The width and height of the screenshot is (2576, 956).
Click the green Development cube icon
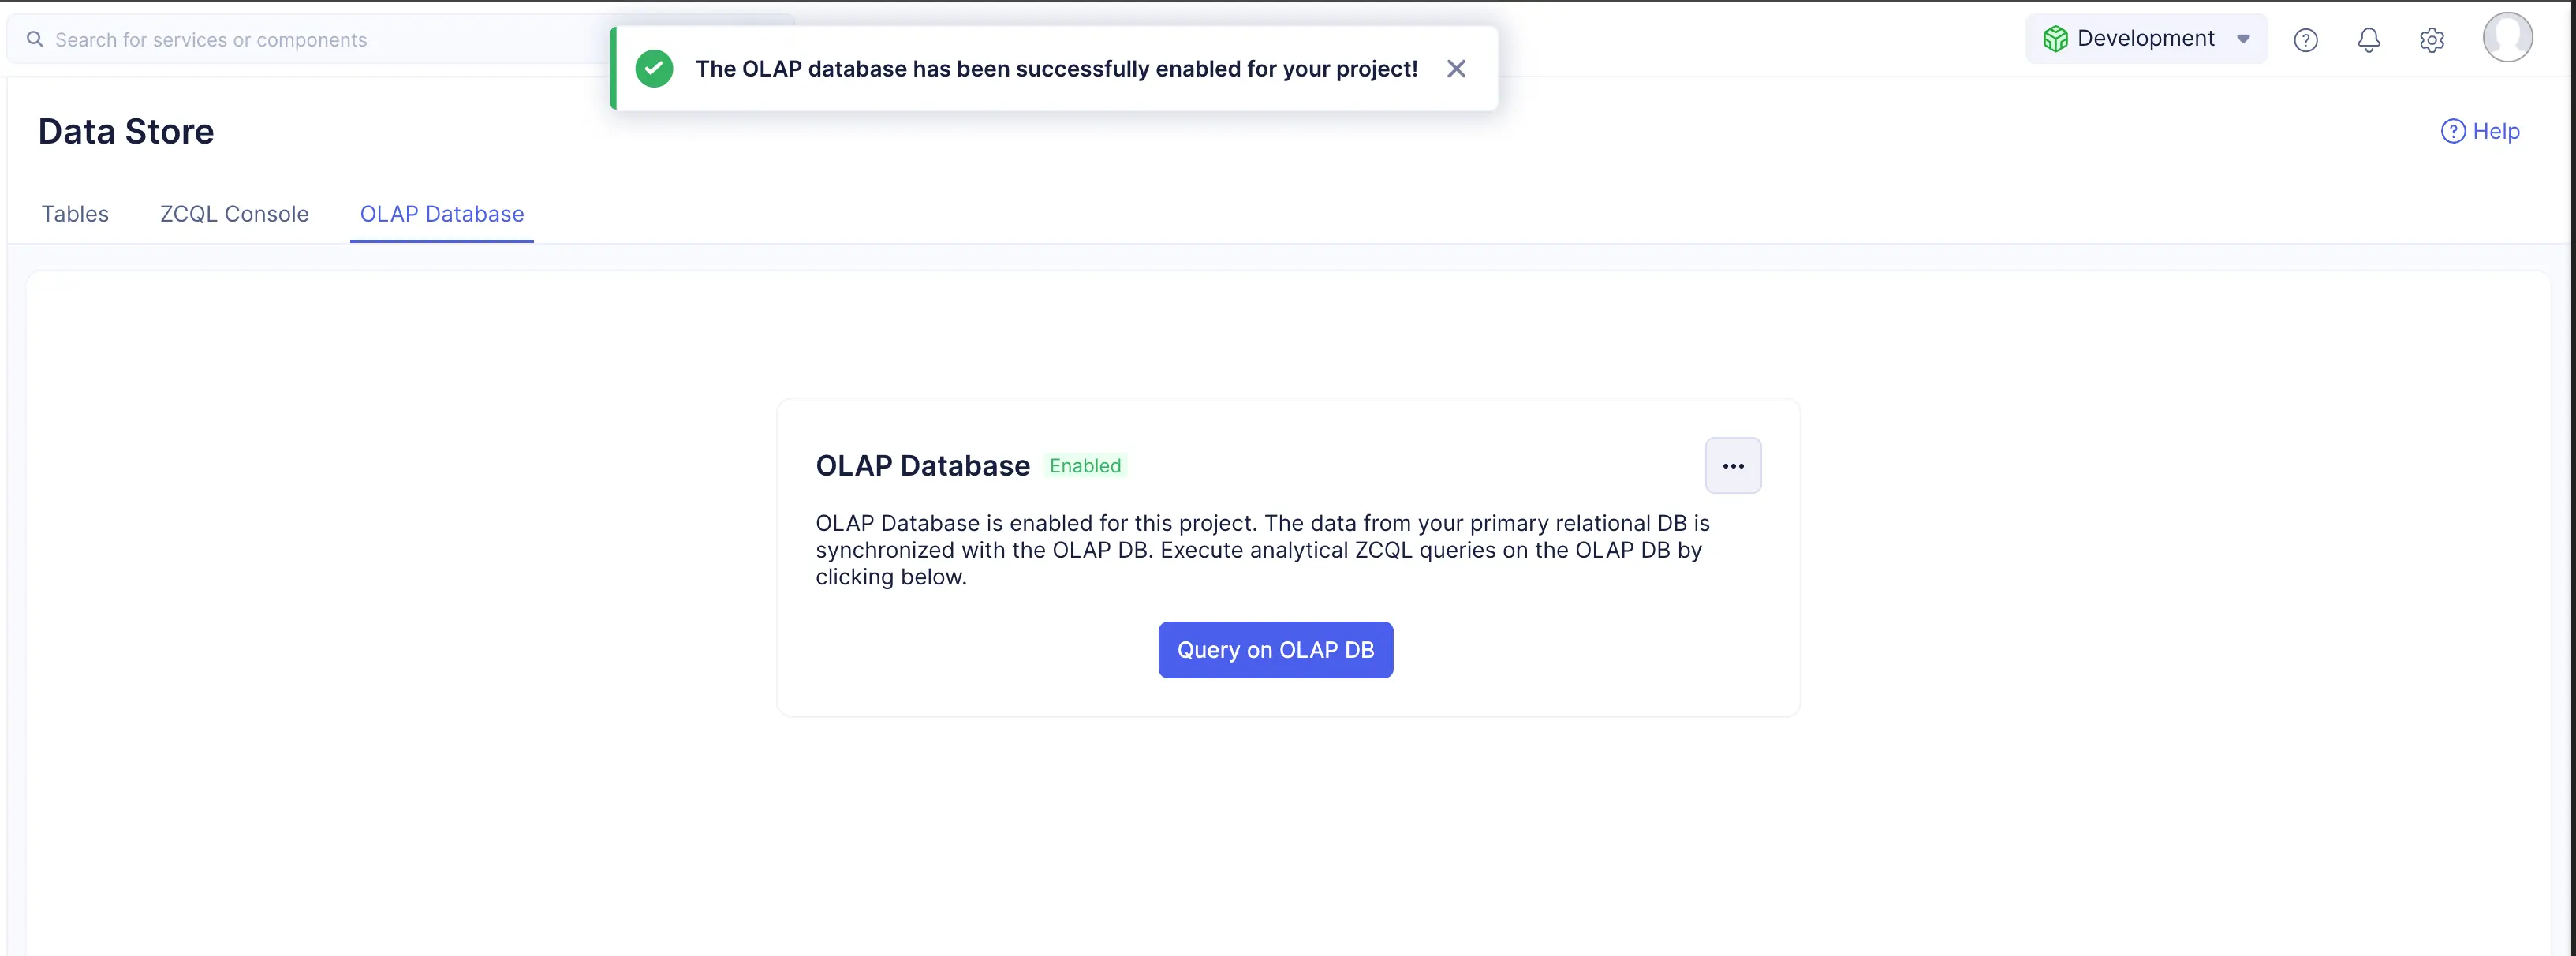point(2055,39)
